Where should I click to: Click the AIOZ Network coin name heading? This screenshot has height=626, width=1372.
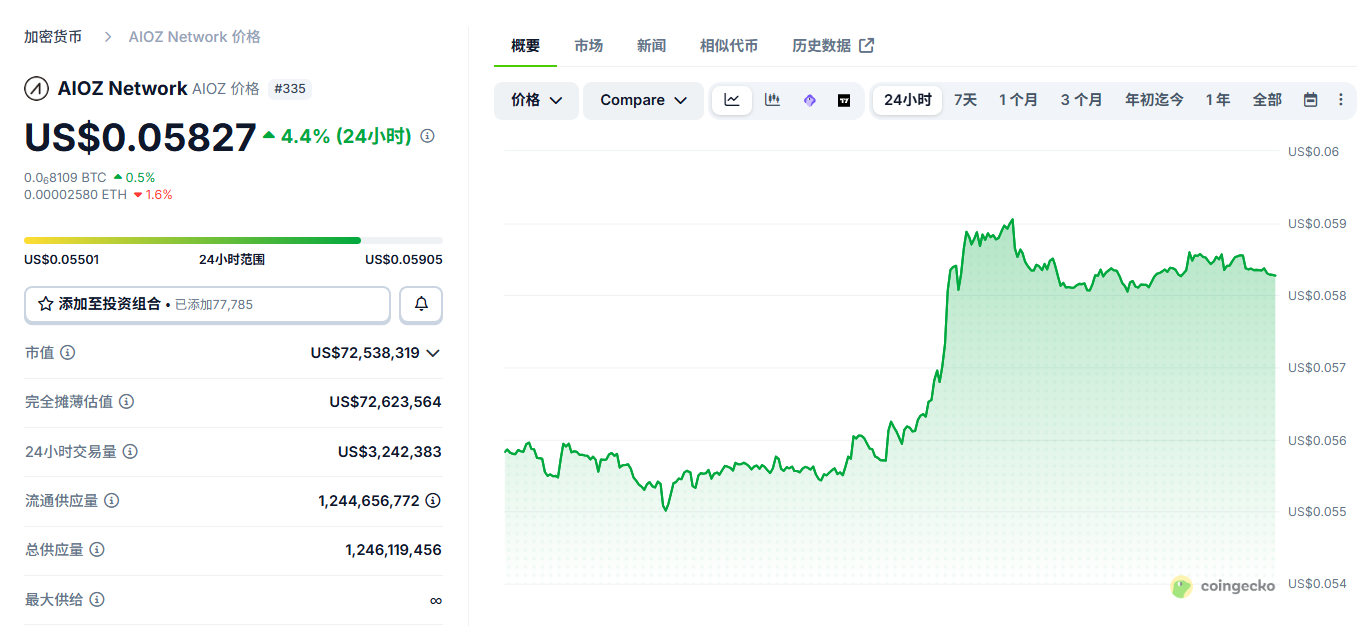click(x=122, y=89)
